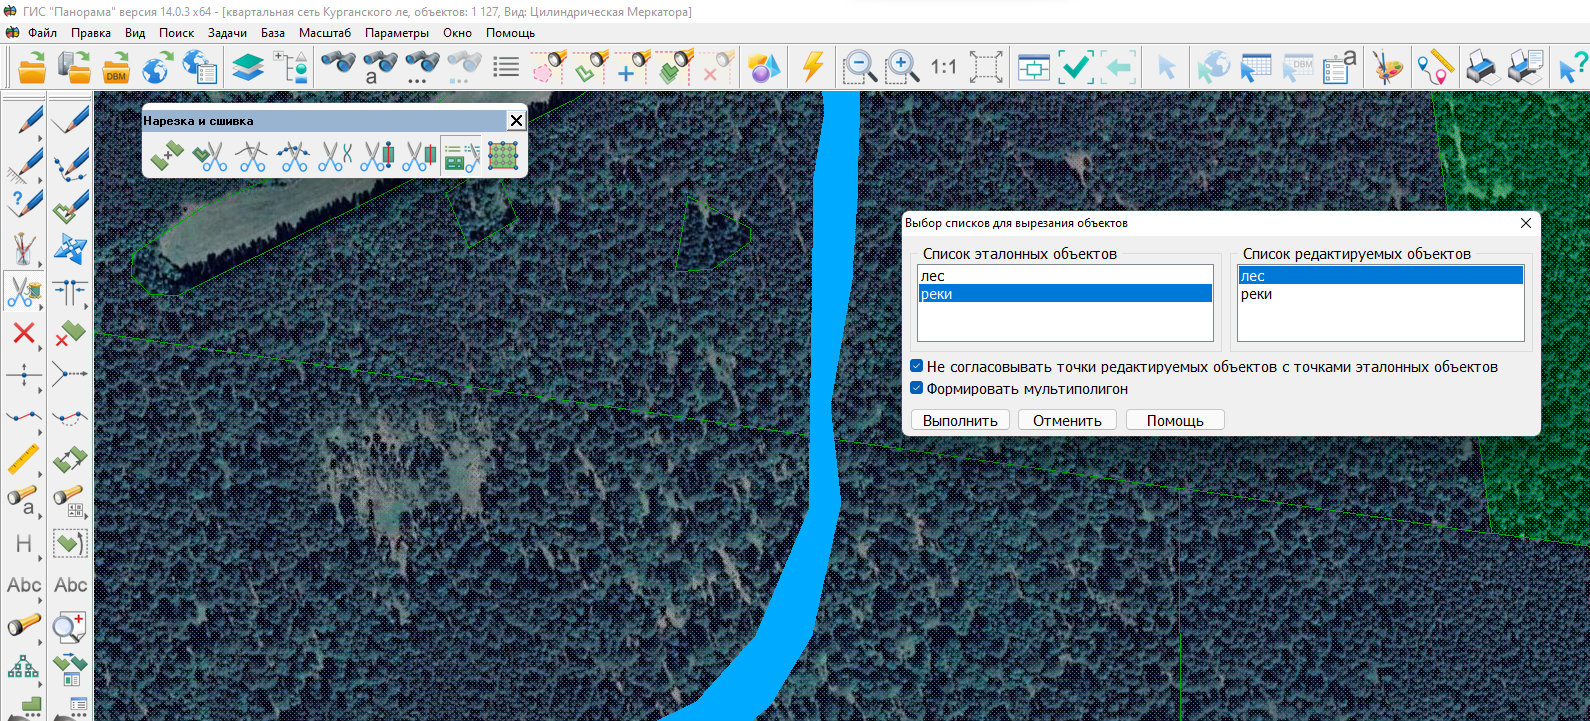This screenshot has height=721, width=1590.
Task: Click the zoom in magnifier icon
Action: (902, 68)
